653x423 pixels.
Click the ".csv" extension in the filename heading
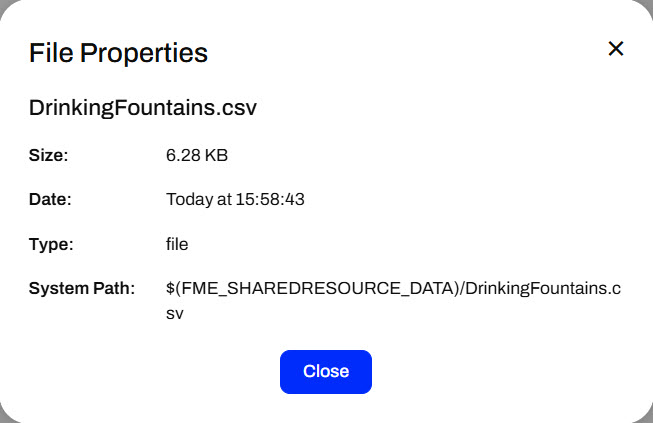pyautogui.click(x=238, y=108)
